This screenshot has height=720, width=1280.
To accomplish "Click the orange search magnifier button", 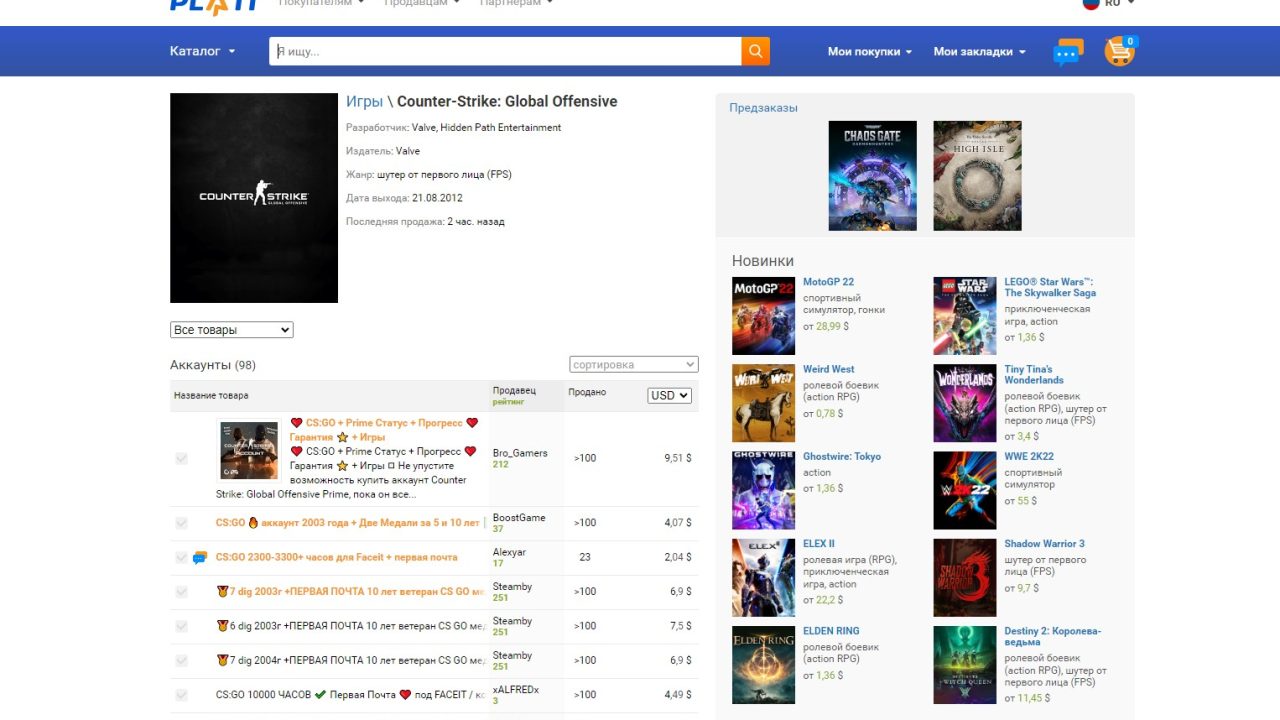I will coord(755,51).
